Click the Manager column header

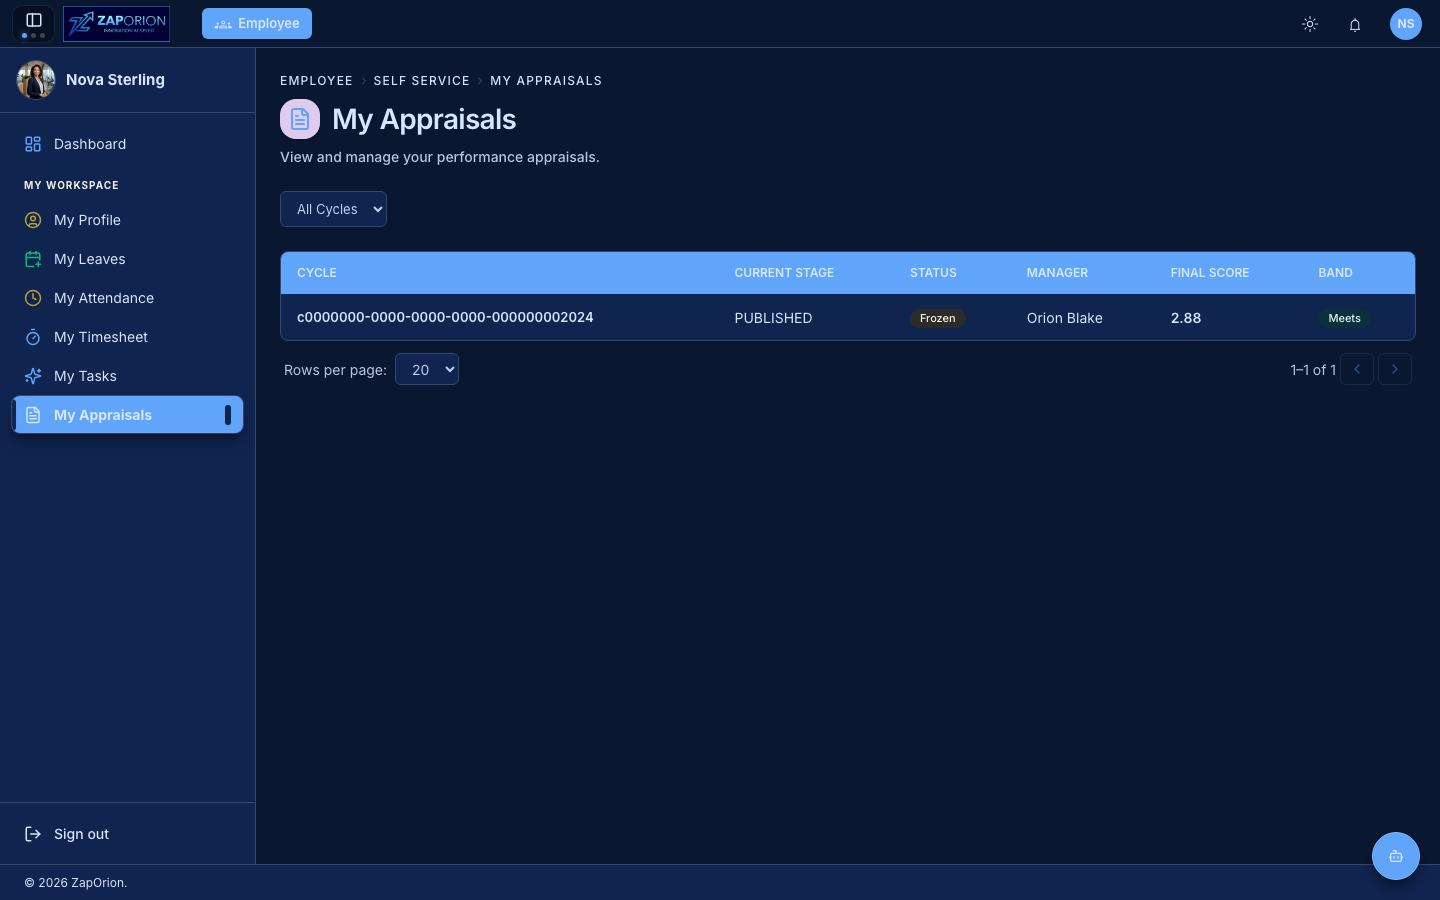(1057, 273)
